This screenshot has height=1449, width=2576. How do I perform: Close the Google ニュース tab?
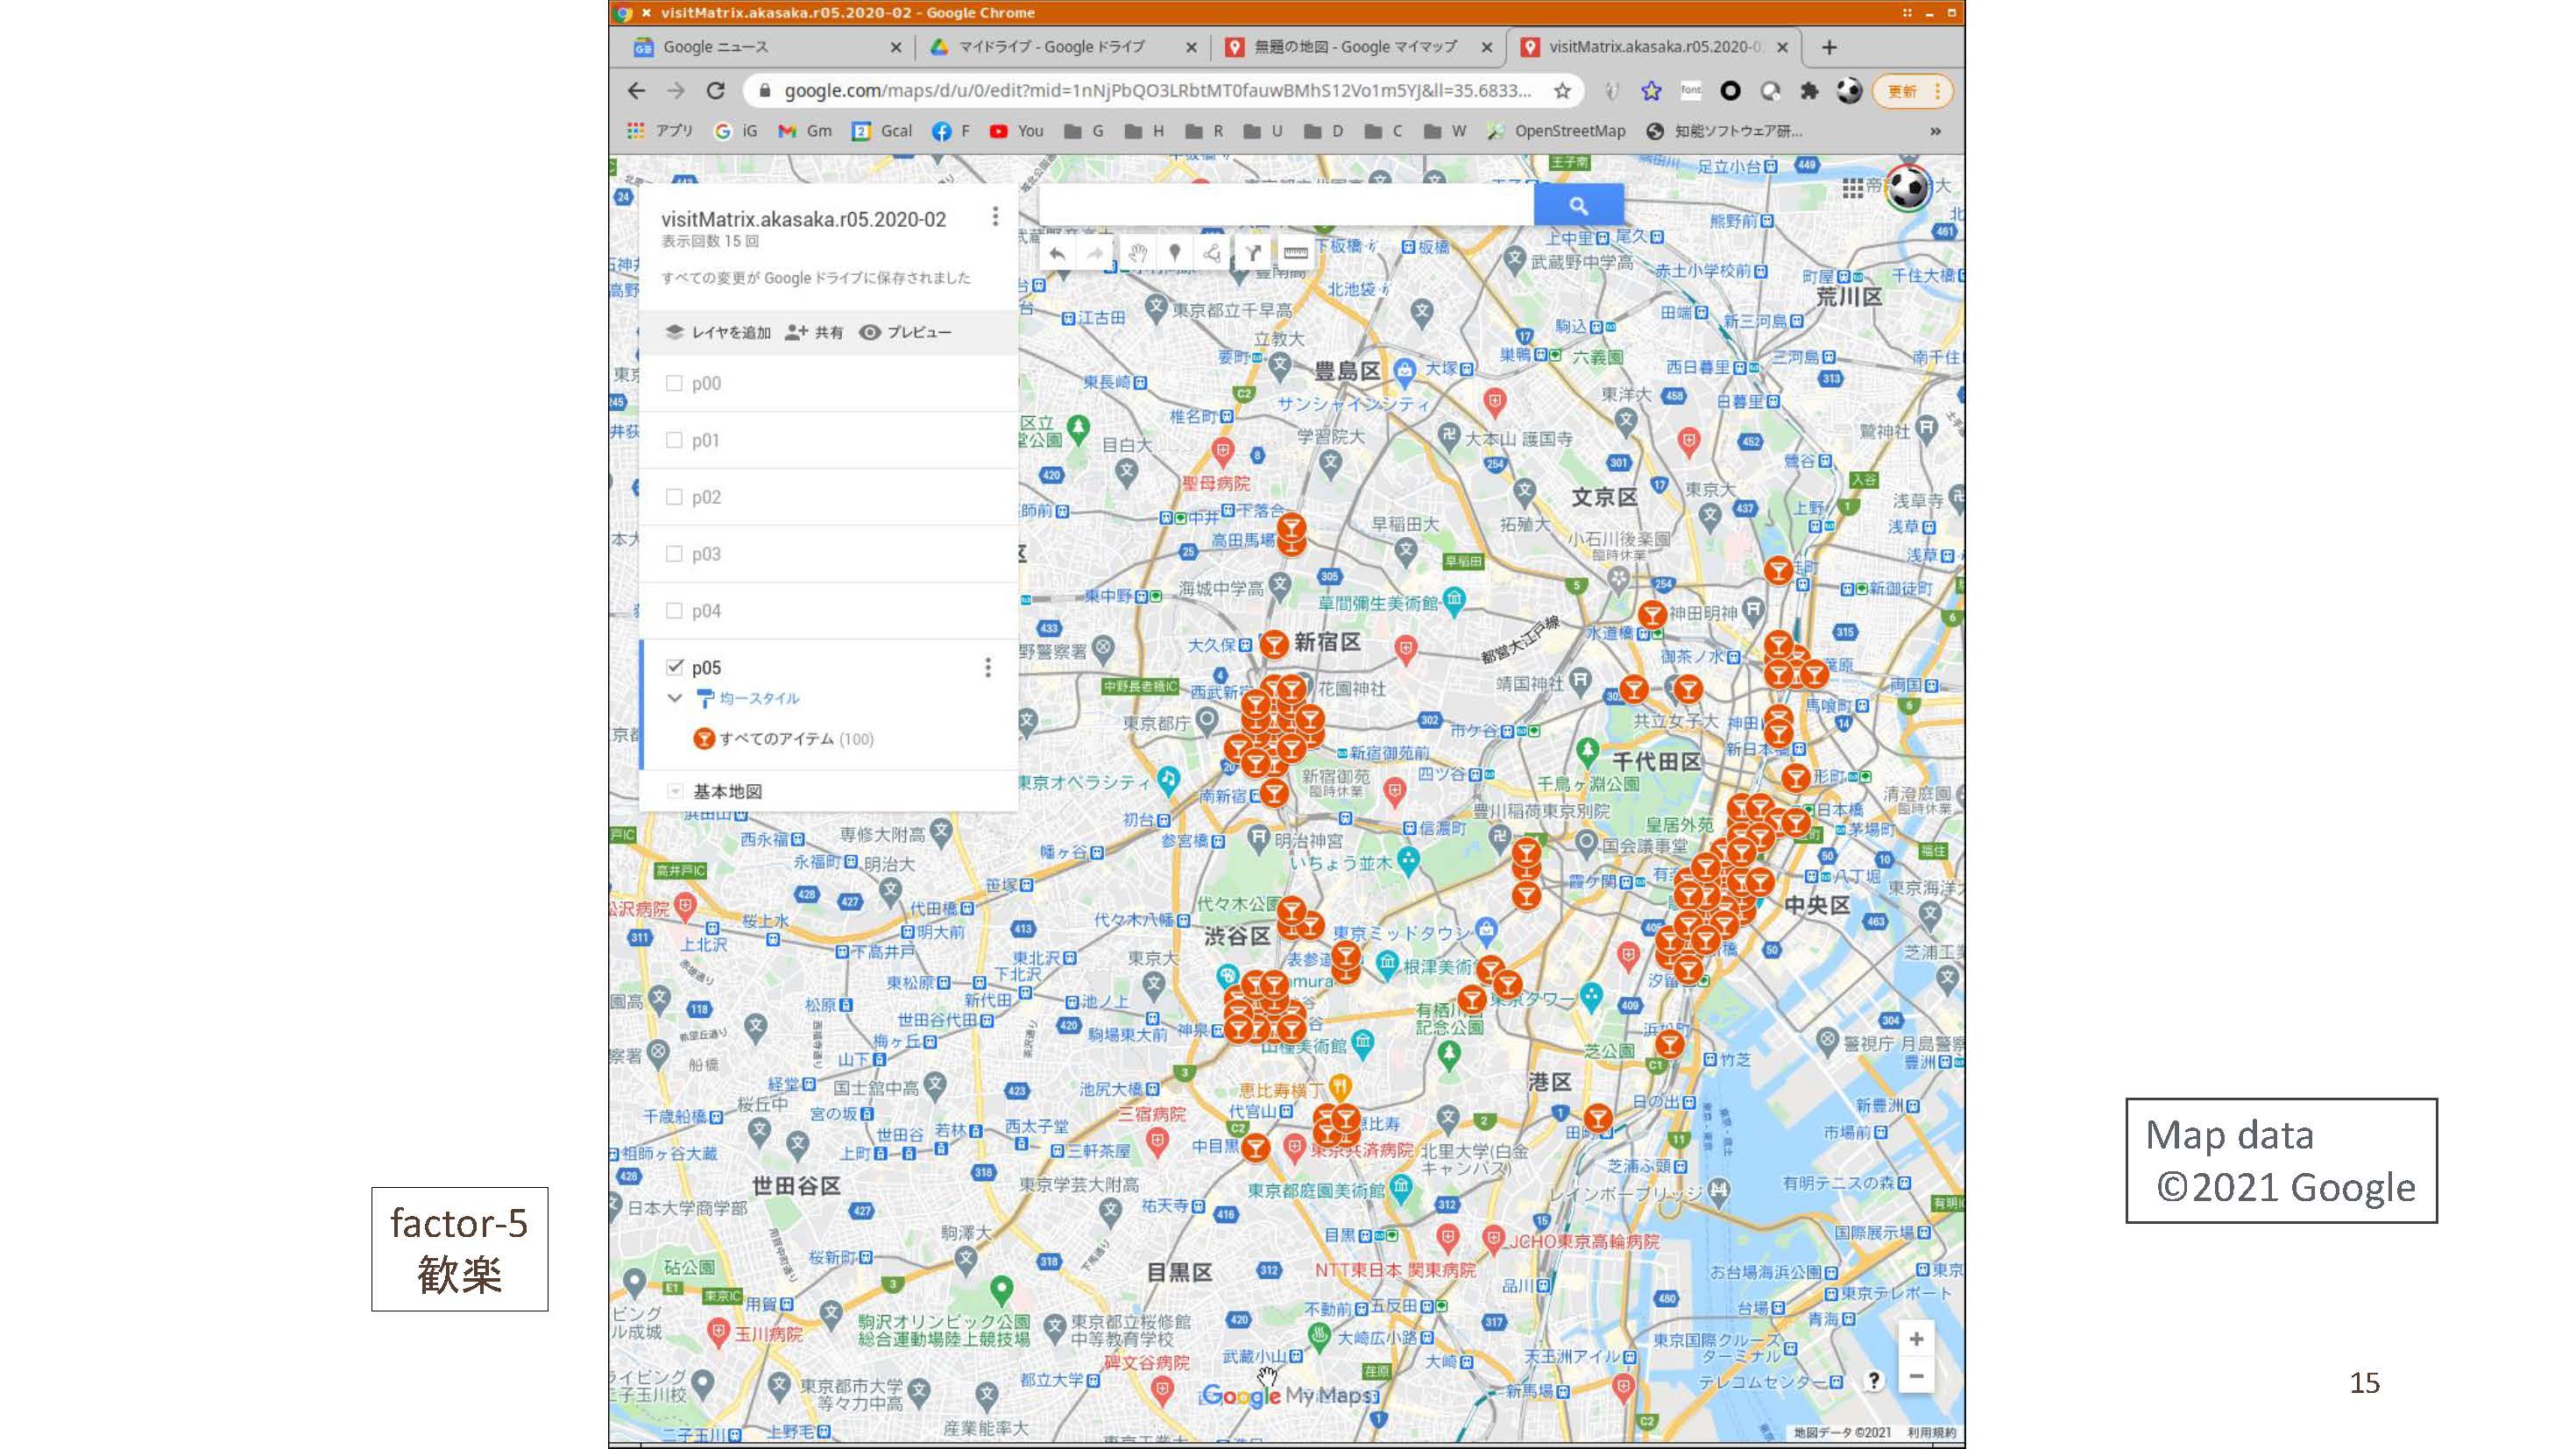895,47
